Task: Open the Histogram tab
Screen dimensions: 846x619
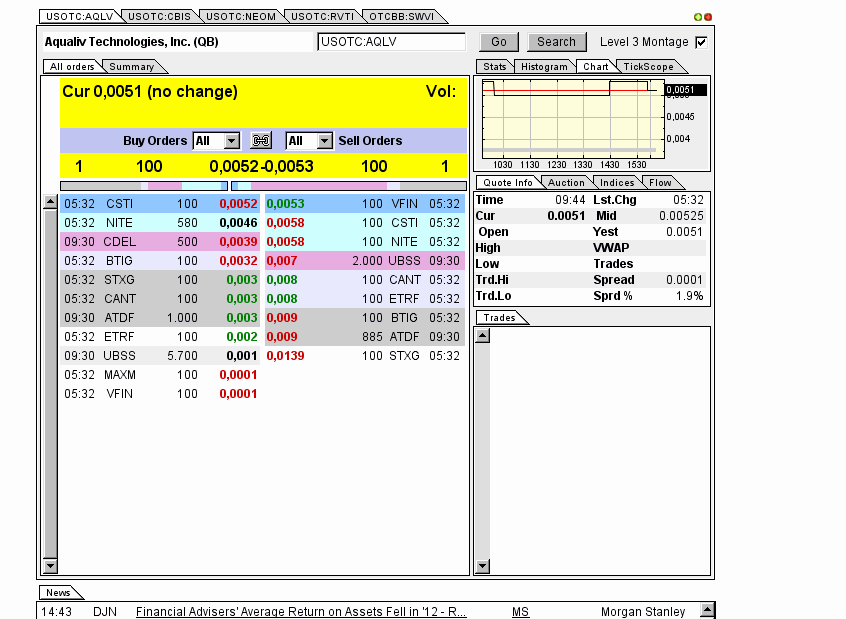Action: (x=544, y=67)
